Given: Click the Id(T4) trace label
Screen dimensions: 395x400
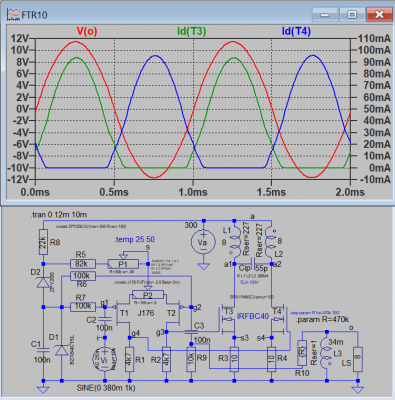Looking at the screenshot, I should pyautogui.click(x=296, y=31).
